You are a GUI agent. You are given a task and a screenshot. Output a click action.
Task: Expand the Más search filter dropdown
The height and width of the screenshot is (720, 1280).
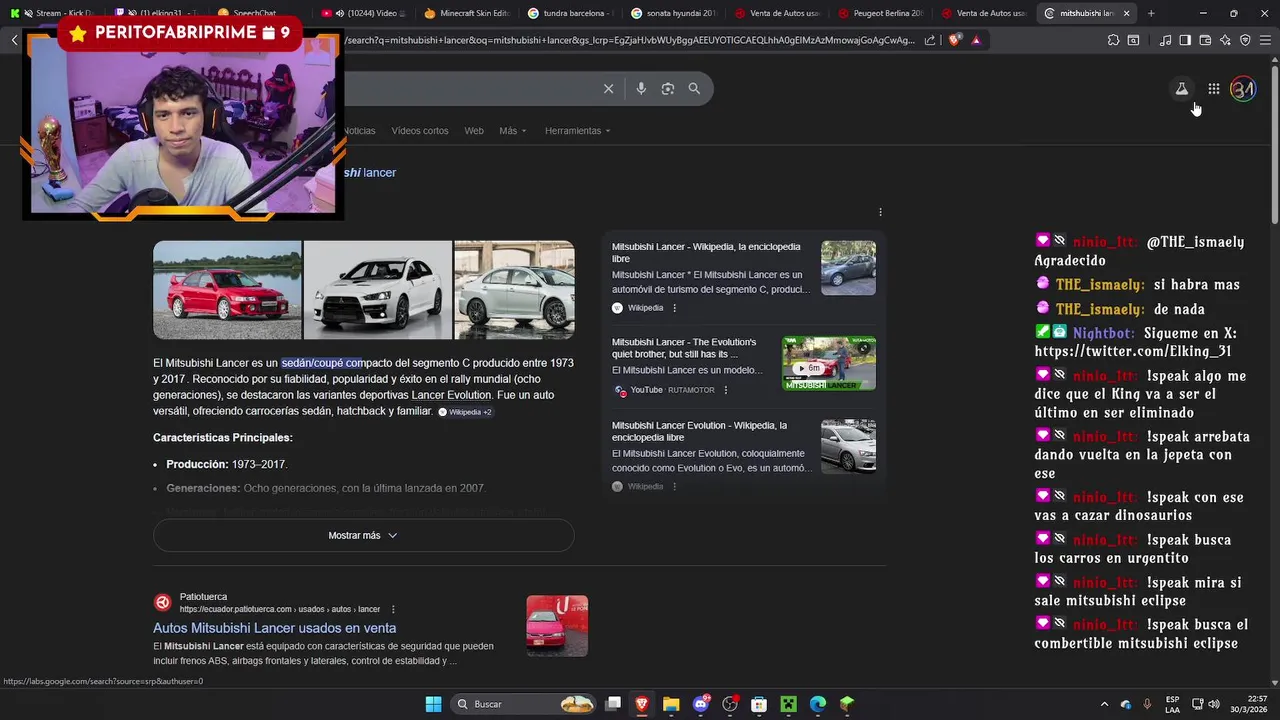click(x=512, y=131)
